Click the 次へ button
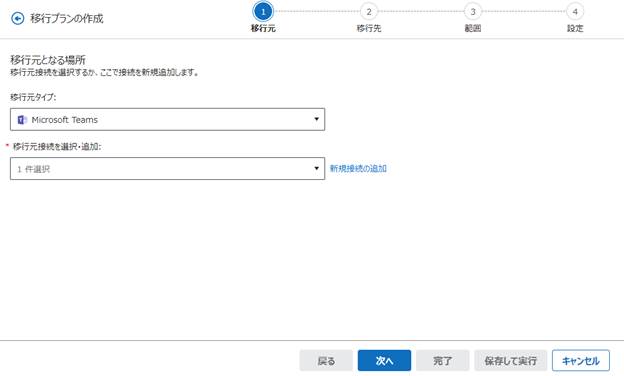Image resolution: width=624 pixels, height=376 pixels. click(384, 360)
